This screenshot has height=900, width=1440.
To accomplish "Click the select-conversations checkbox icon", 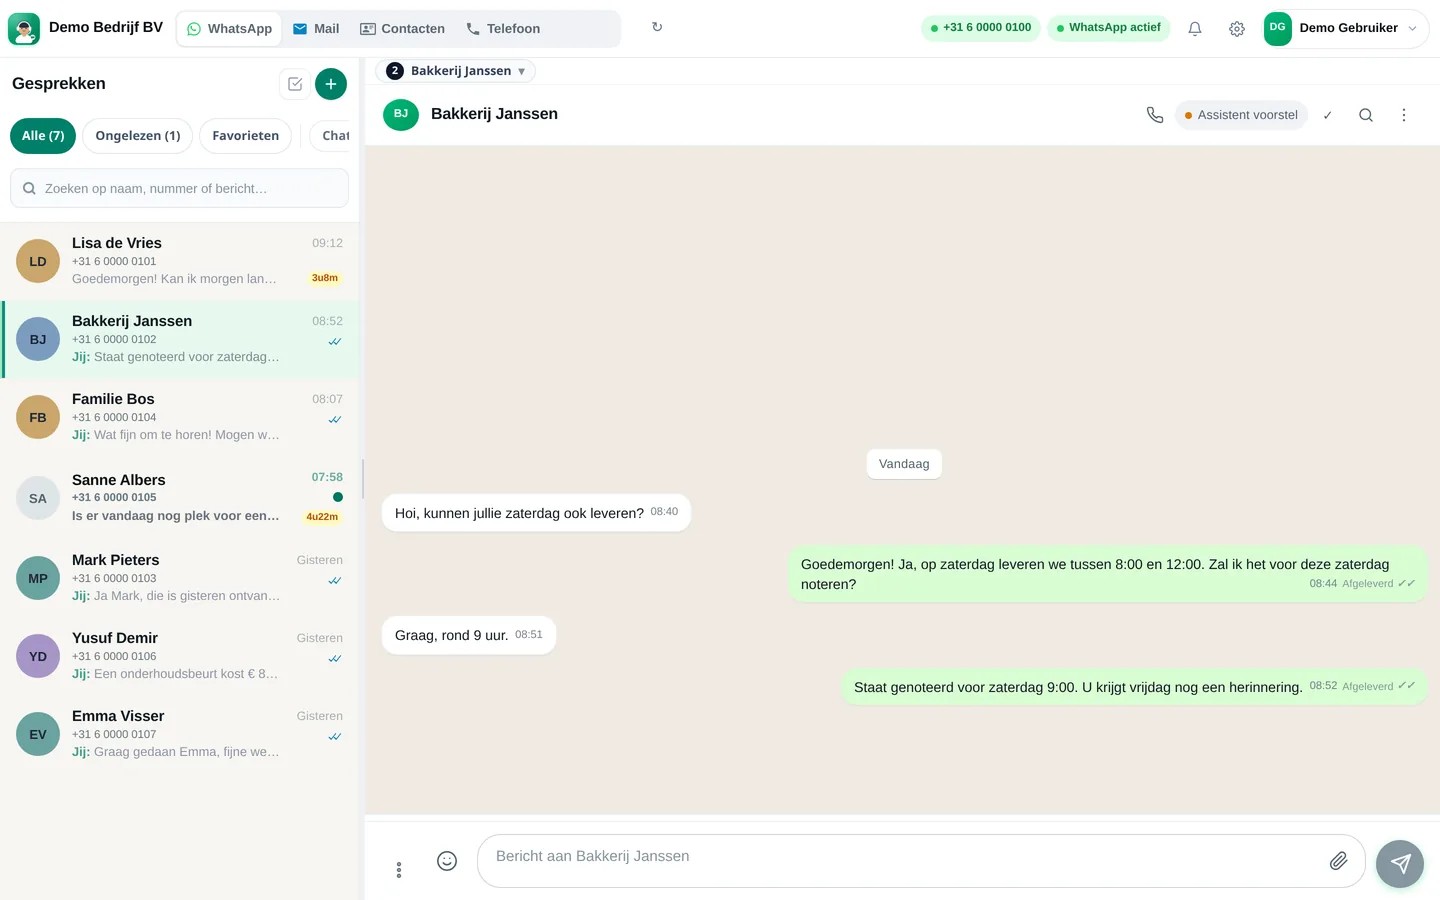I will pos(295,84).
